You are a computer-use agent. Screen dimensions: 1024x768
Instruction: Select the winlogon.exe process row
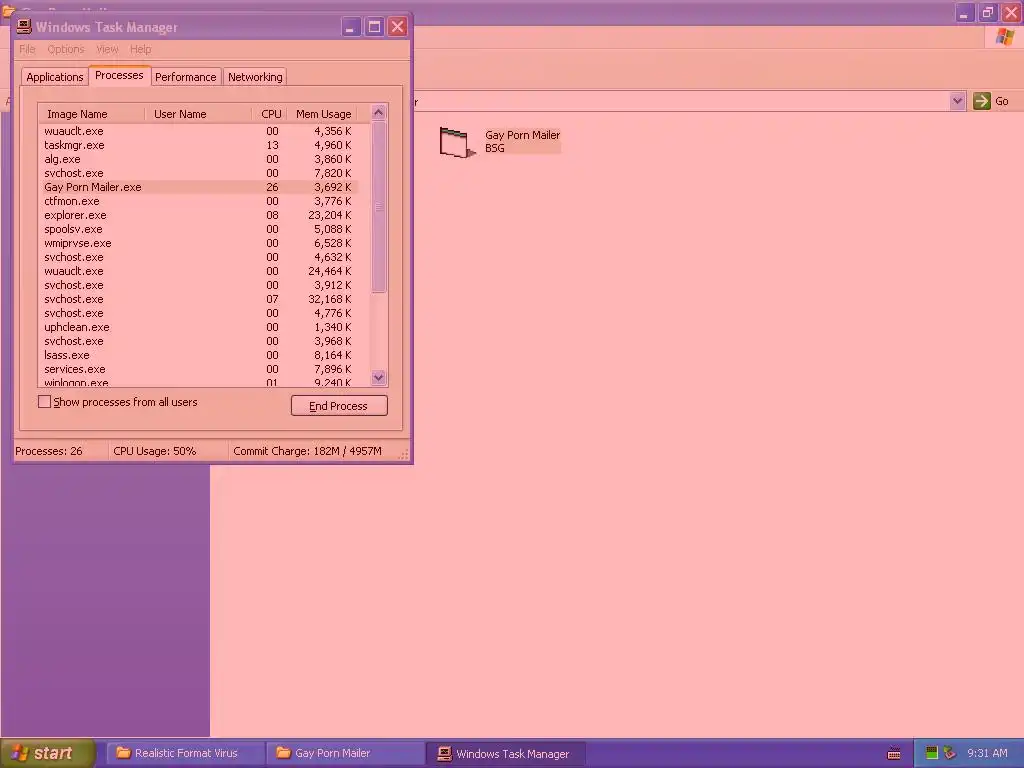pos(199,382)
